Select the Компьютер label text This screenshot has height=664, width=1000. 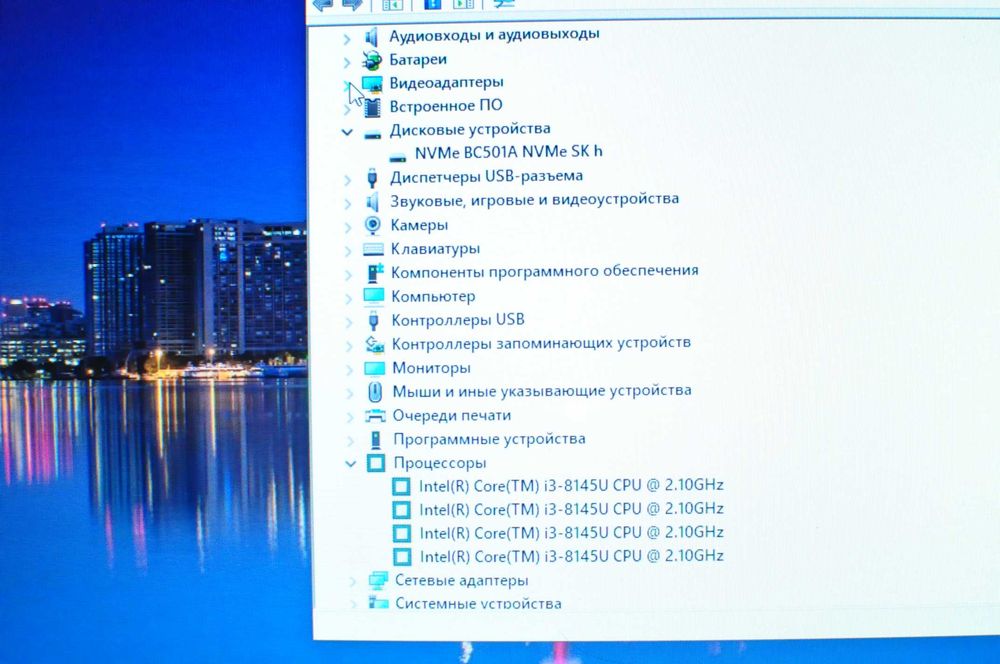tap(433, 296)
